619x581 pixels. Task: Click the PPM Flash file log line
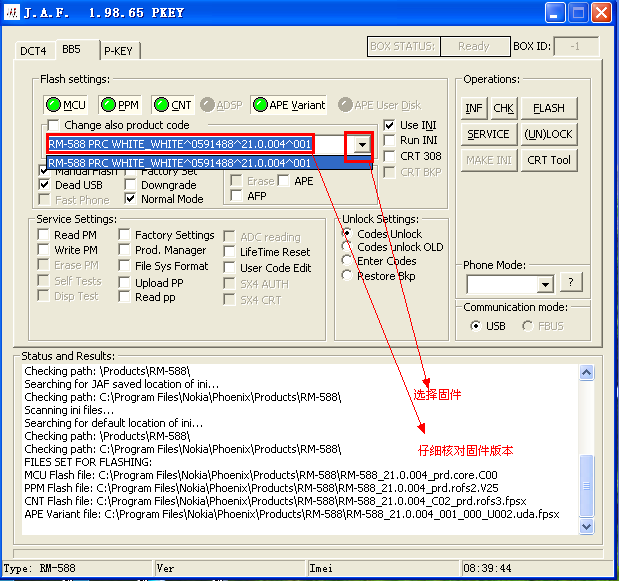(261, 488)
